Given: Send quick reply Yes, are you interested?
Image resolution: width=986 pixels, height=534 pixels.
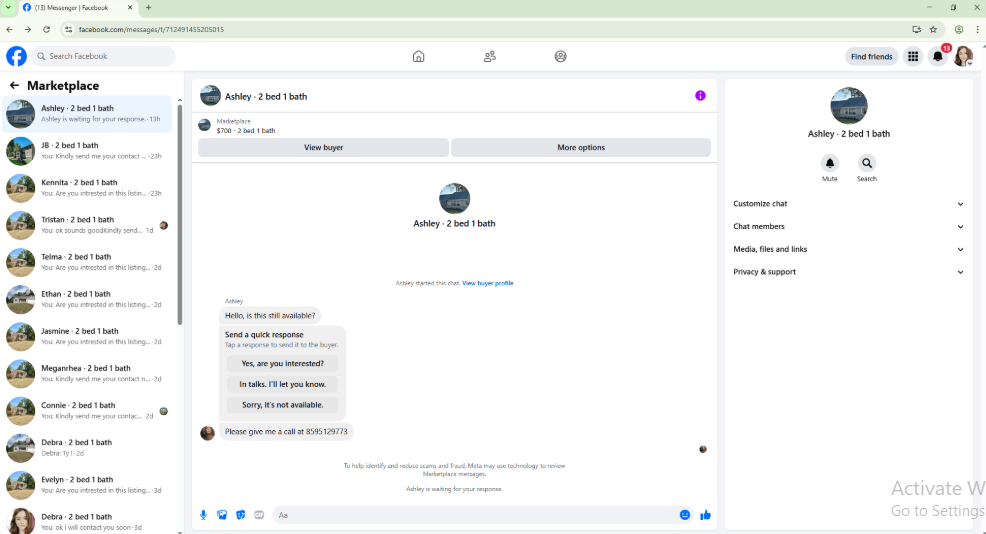Looking at the screenshot, I should 282,364.
